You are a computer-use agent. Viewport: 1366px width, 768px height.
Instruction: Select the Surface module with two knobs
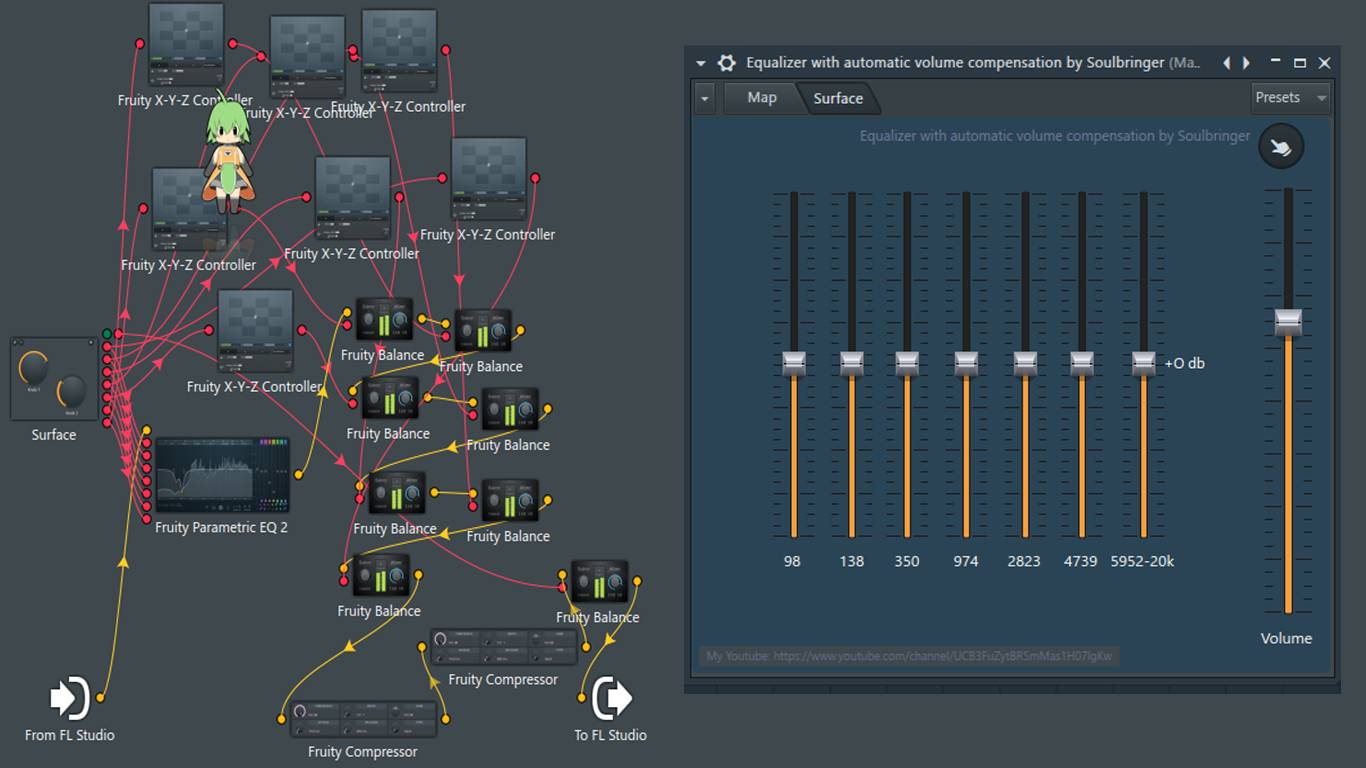tap(54, 379)
